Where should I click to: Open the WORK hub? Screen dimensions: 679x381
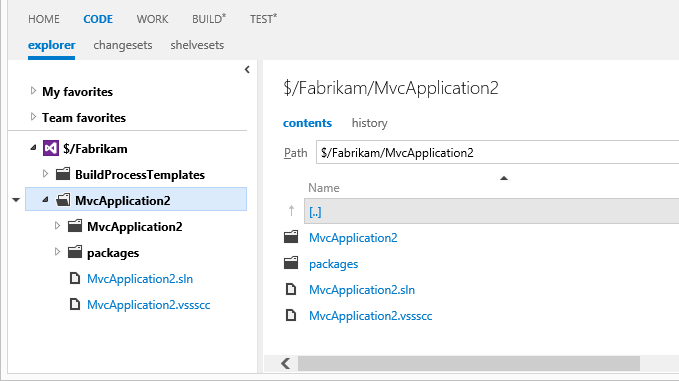coord(152,19)
